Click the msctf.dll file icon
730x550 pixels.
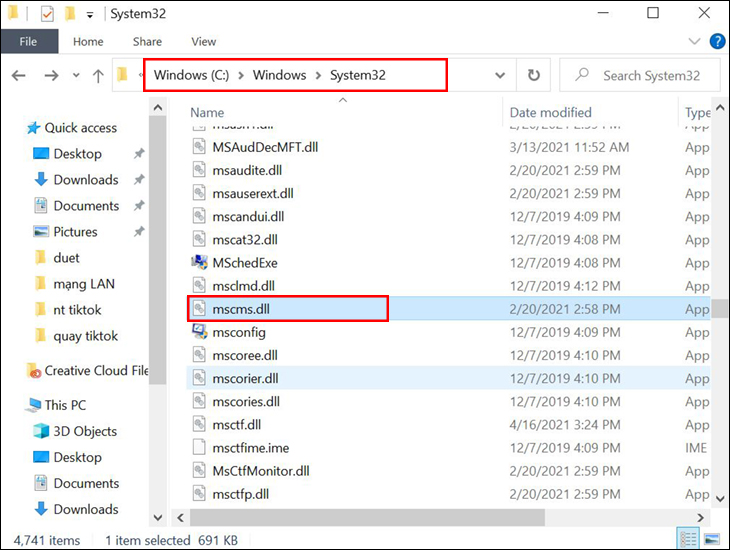[199, 425]
